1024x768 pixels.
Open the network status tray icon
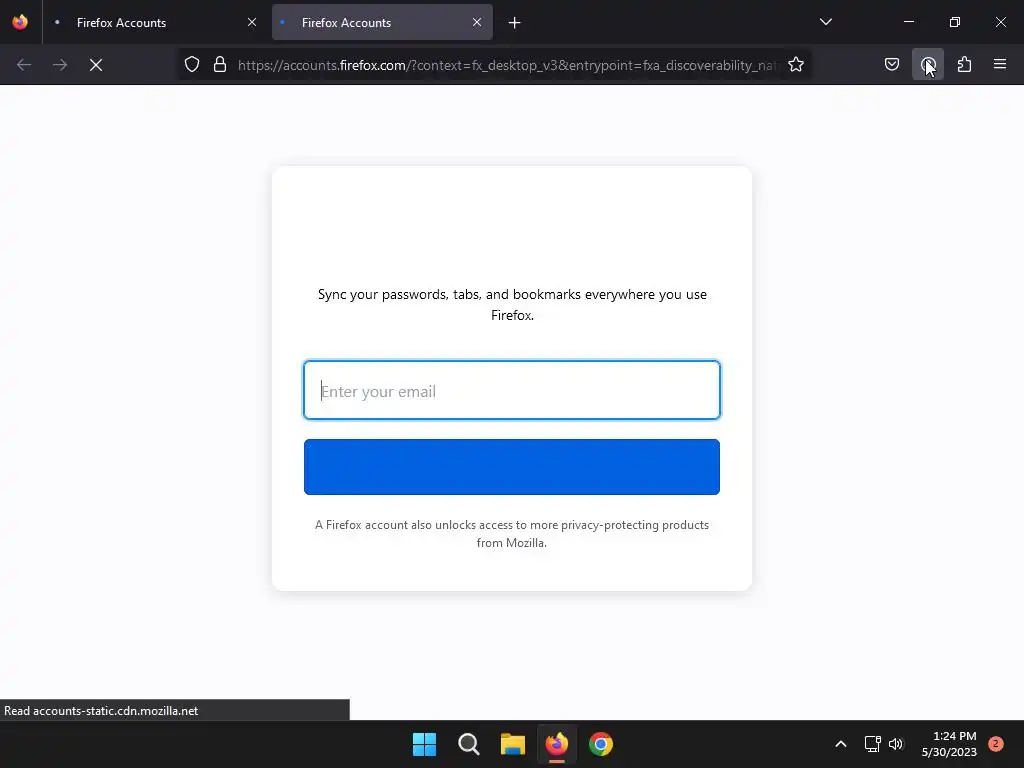point(872,744)
